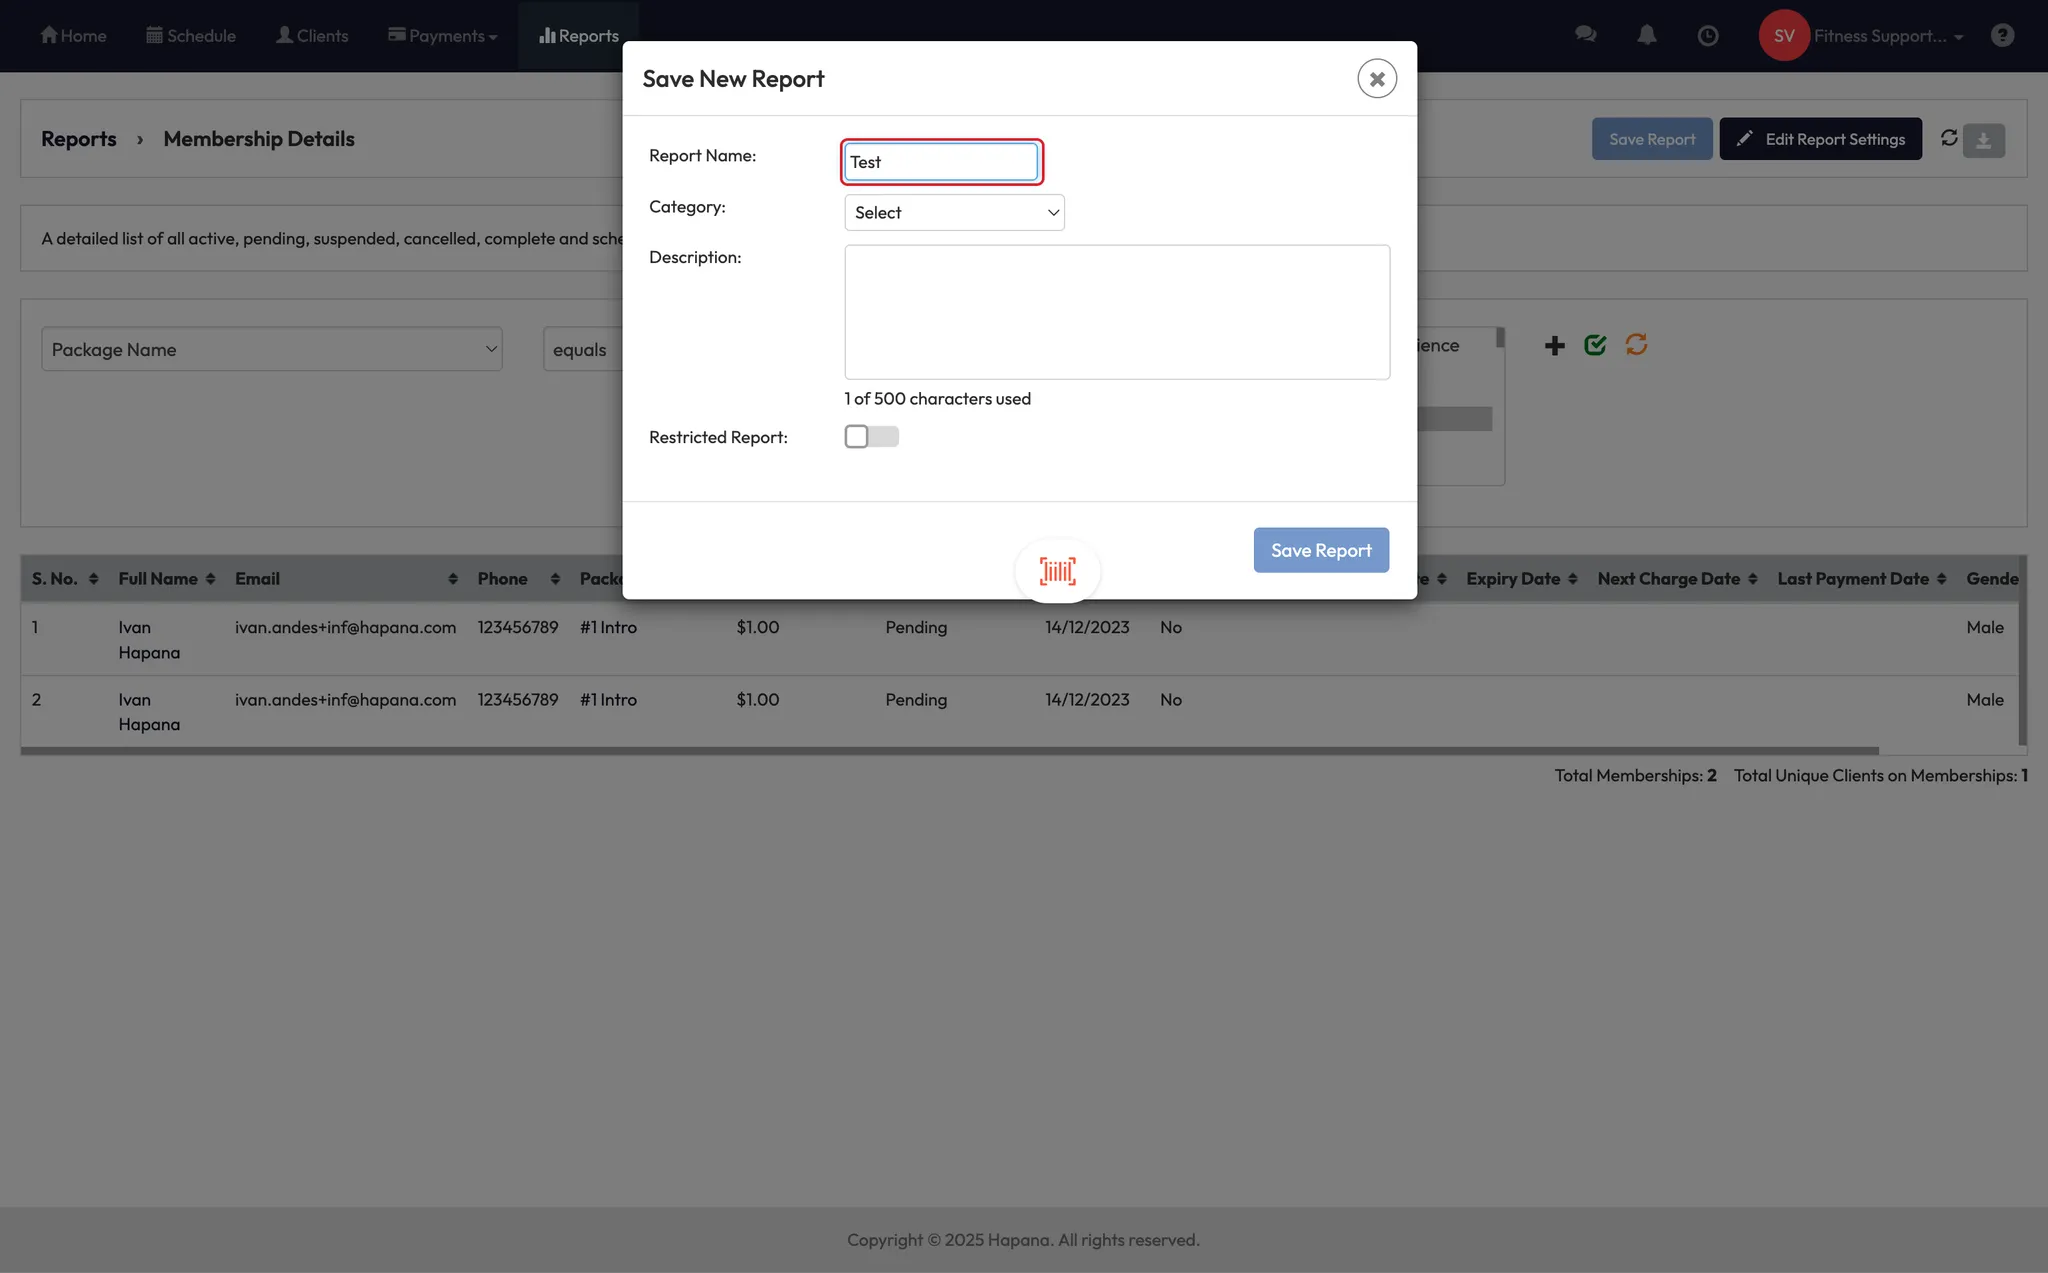Click the green apply filter check icon
This screenshot has height=1273, width=2048.
[1595, 345]
